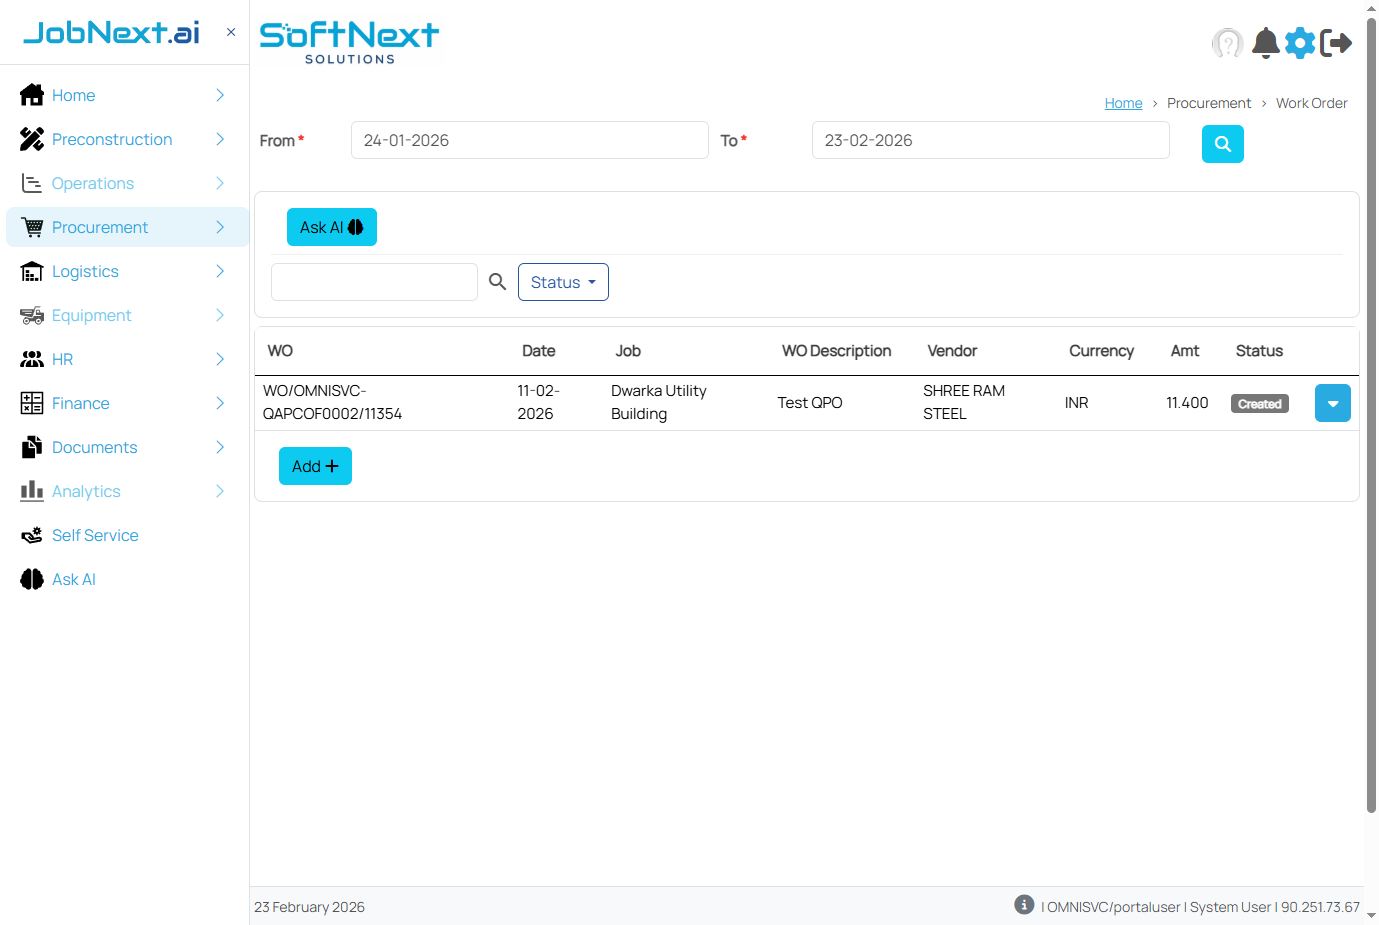Click the Add + button

click(x=315, y=466)
